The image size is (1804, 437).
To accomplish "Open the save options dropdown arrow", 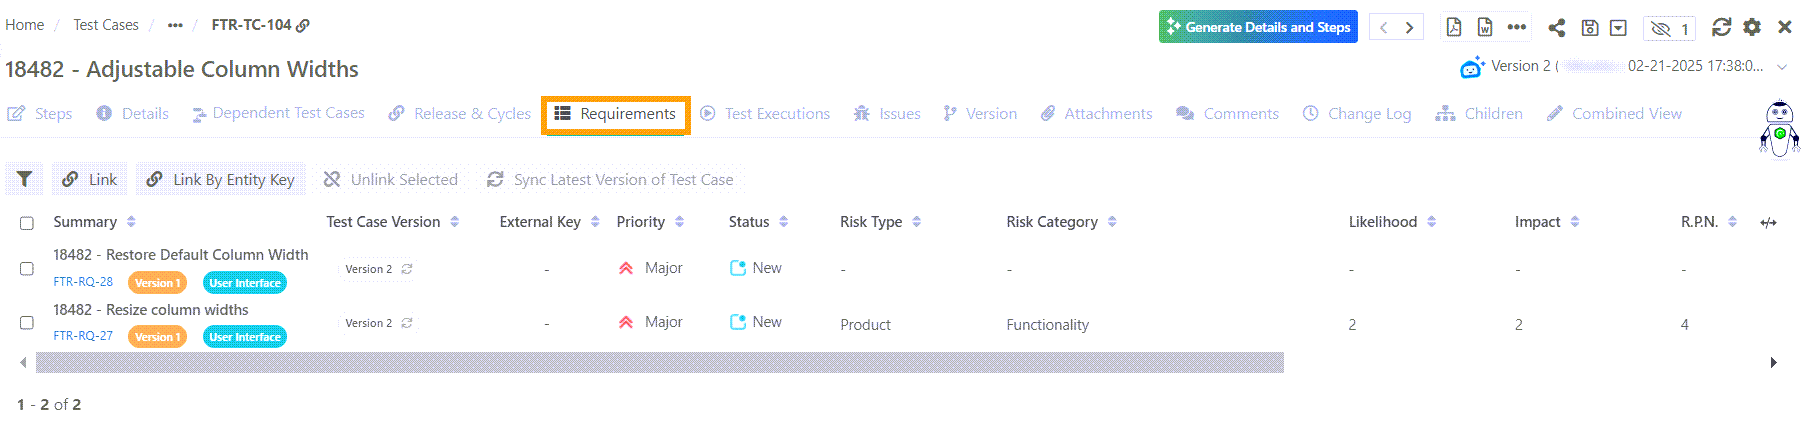I will click(1618, 28).
